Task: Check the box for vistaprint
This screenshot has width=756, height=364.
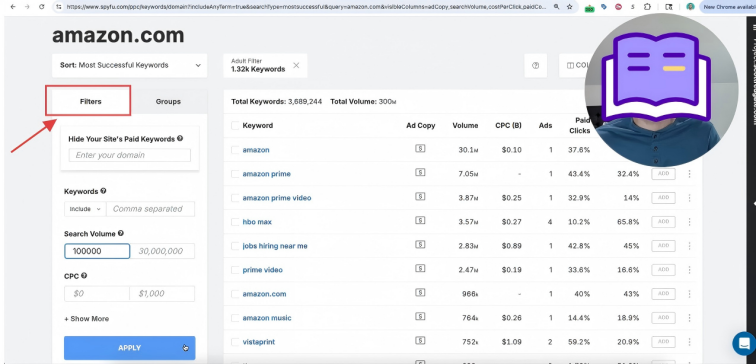Action: click(235, 342)
